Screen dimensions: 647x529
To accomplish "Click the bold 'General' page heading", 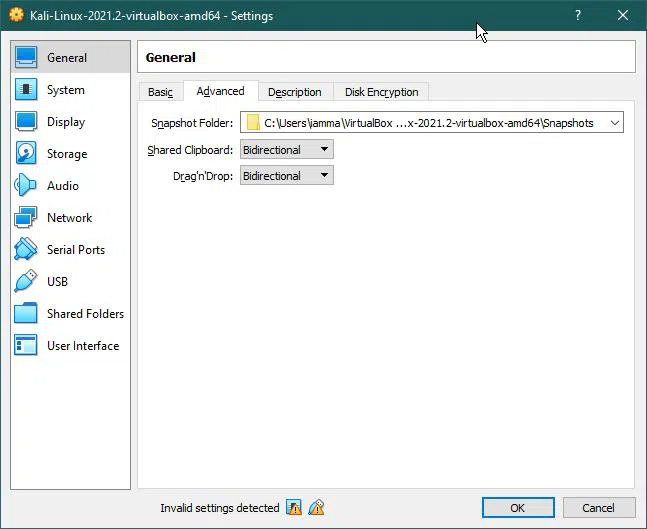I will pyautogui.click(x=170, y=57).
